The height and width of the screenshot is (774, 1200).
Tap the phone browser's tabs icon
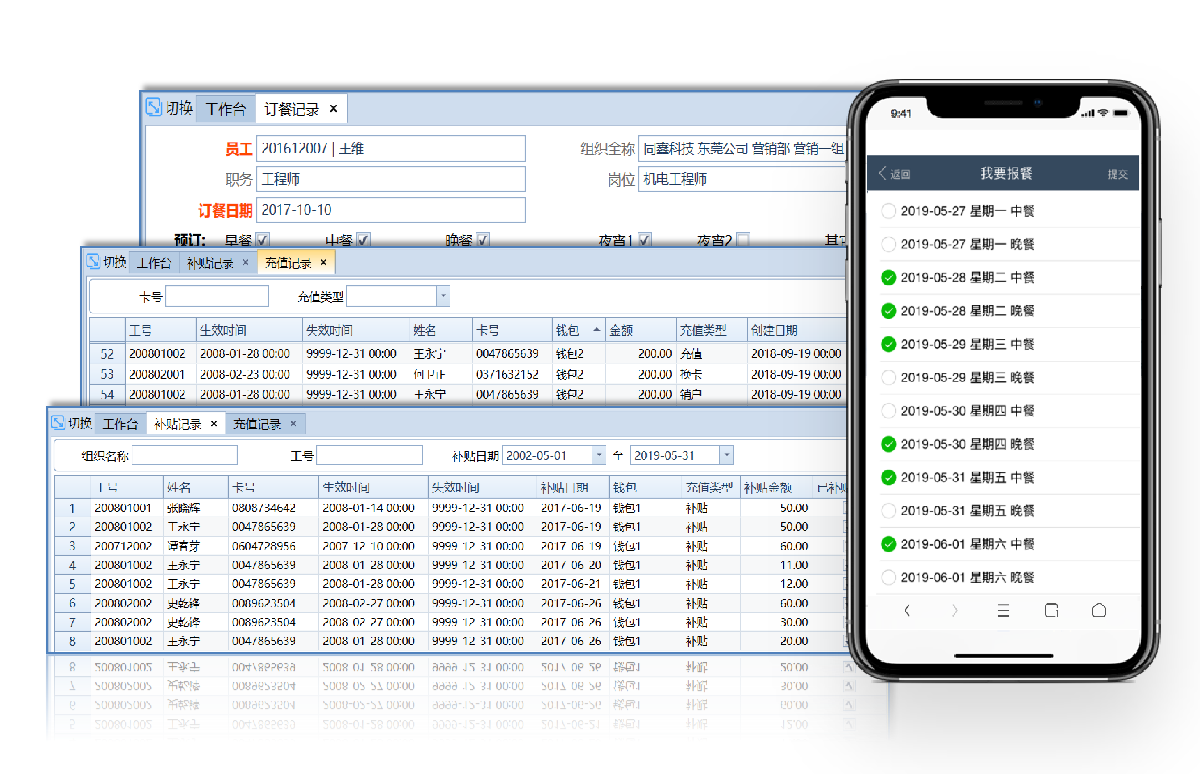click(x=1051, y=611)
